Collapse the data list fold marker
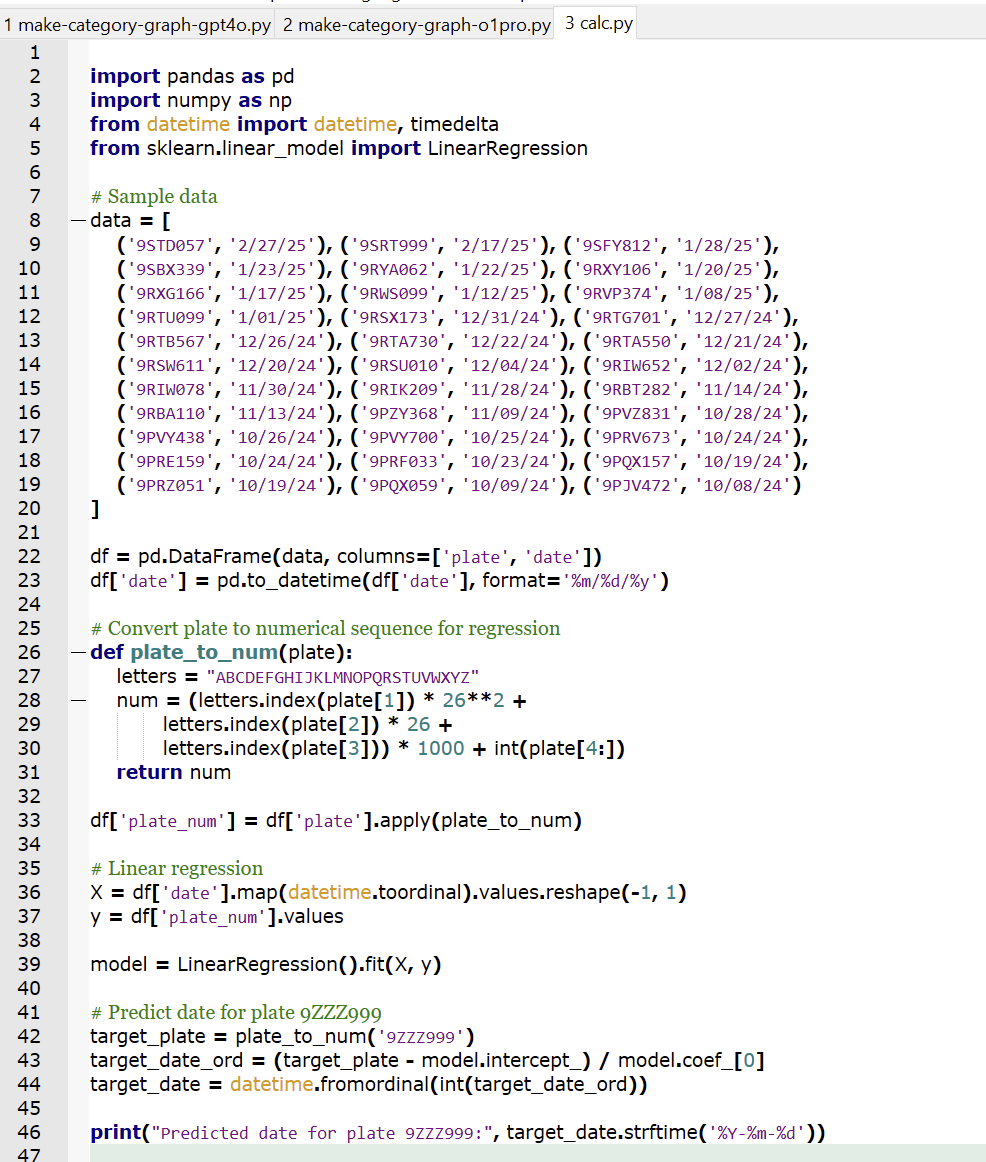 coord(79,221)
